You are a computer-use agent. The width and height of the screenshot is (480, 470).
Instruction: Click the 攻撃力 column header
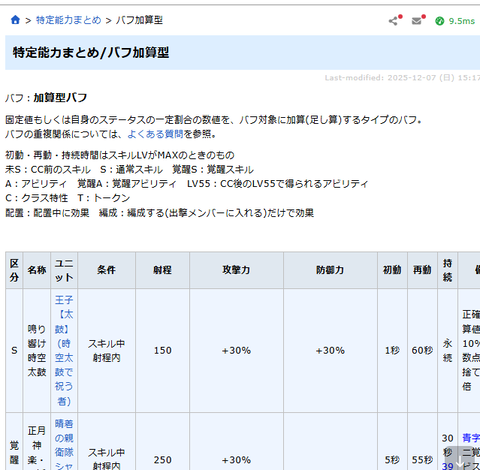pos(236,270)
